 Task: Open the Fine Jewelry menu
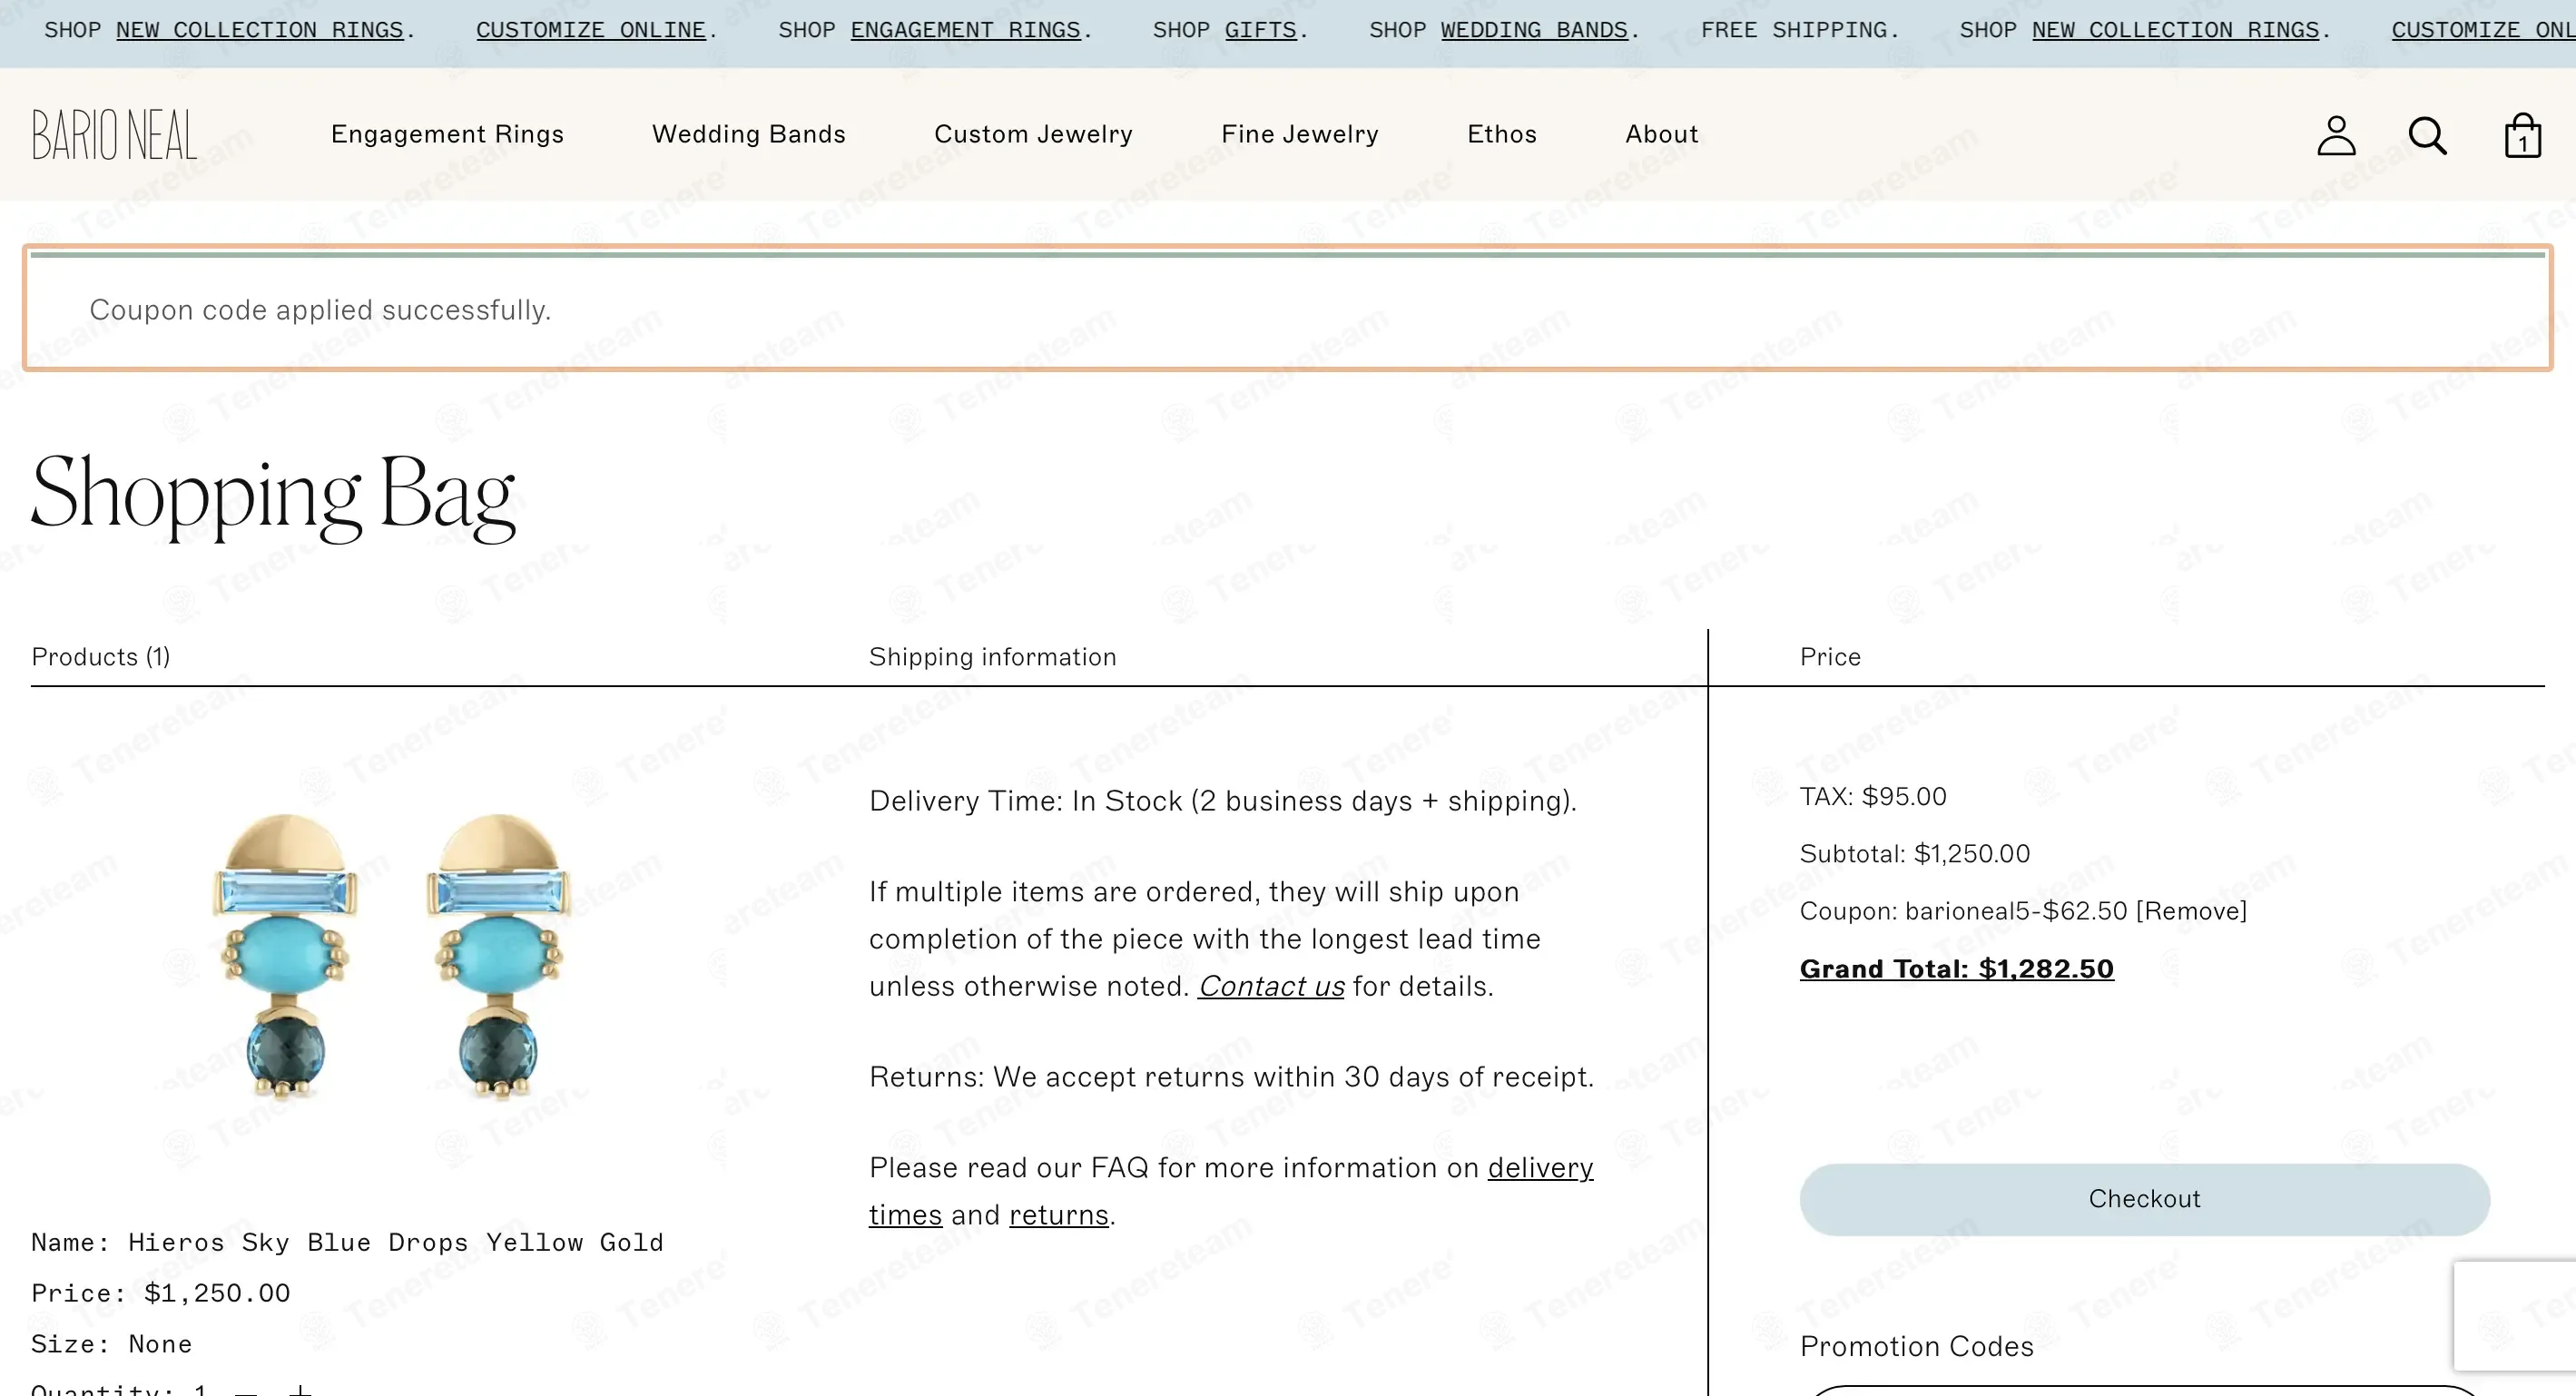(x=1300, y=134)
